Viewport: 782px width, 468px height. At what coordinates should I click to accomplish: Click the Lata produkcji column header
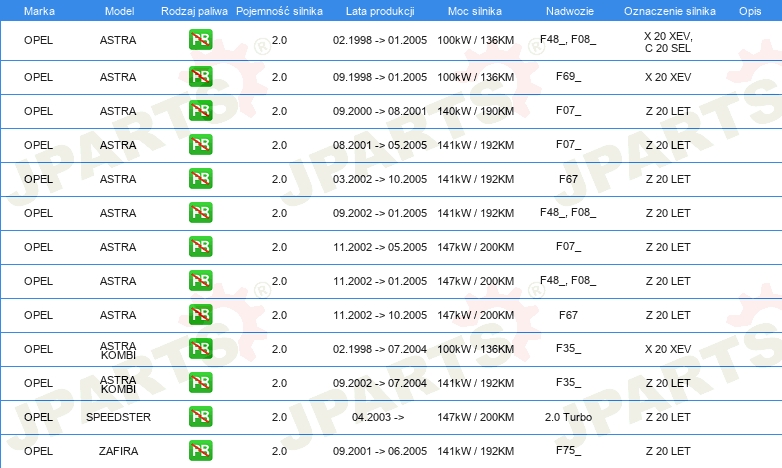click(x=380, y=11)
